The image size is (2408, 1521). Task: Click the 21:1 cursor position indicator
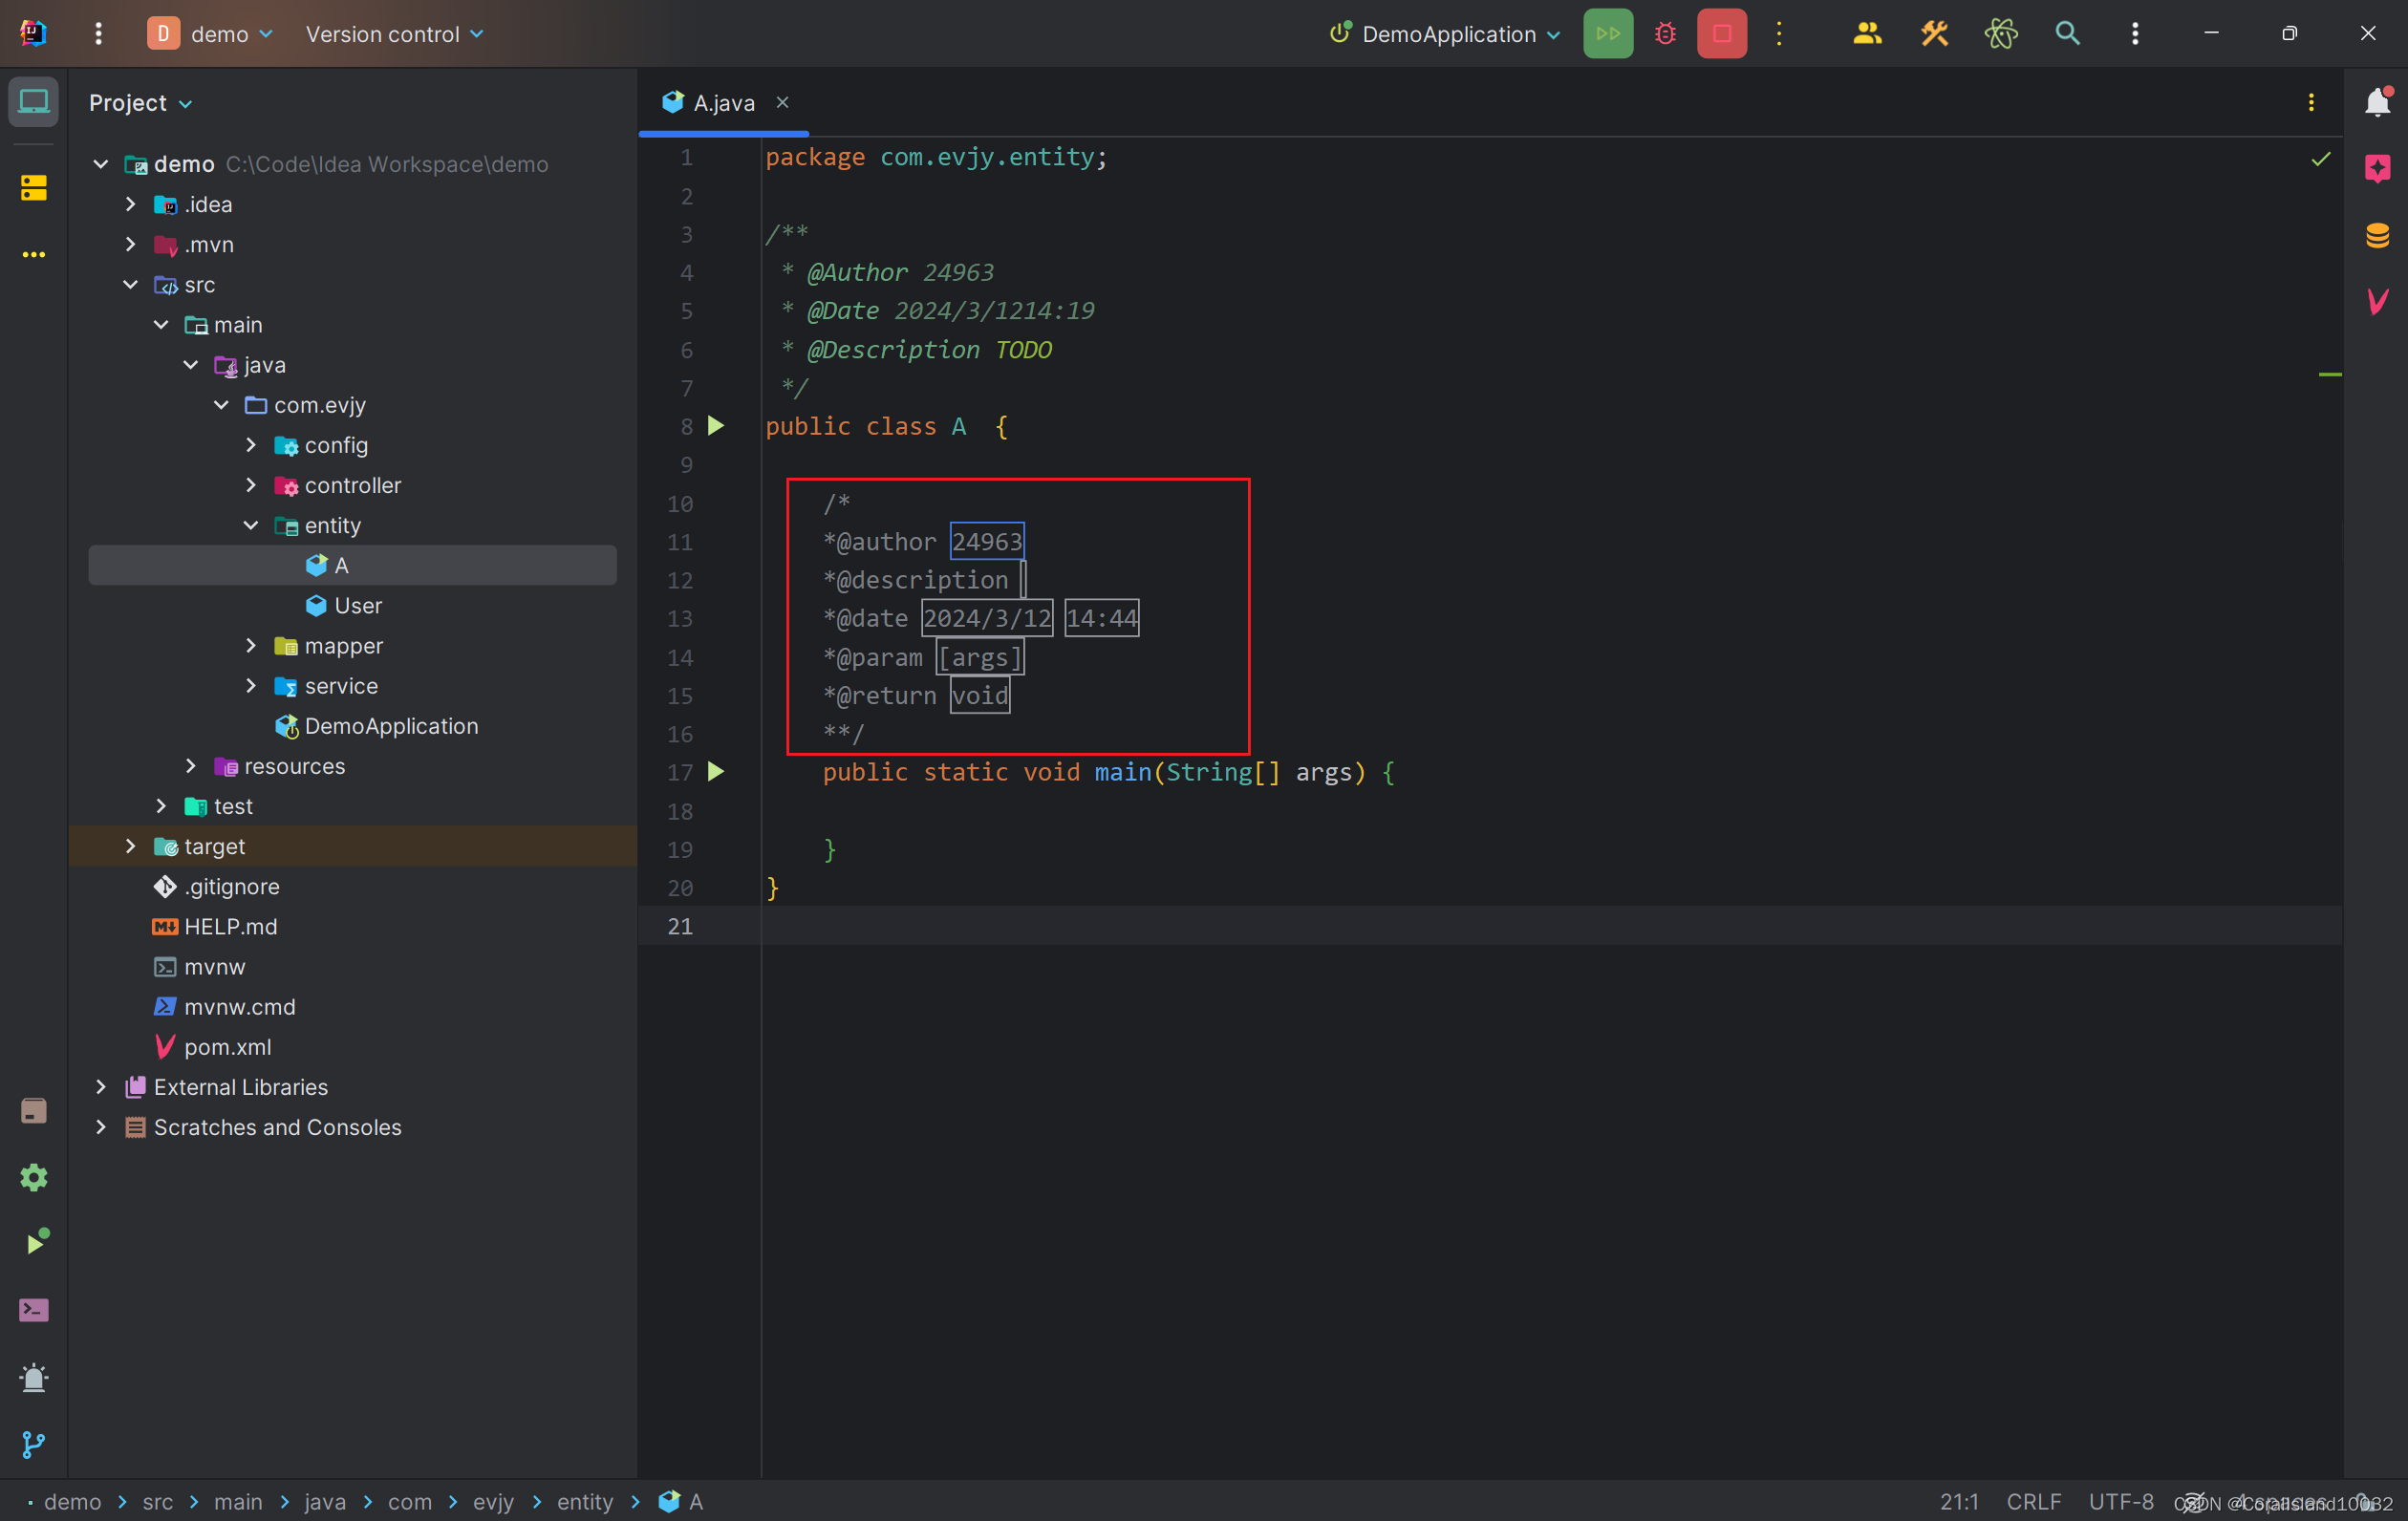coord(1958,1502)
